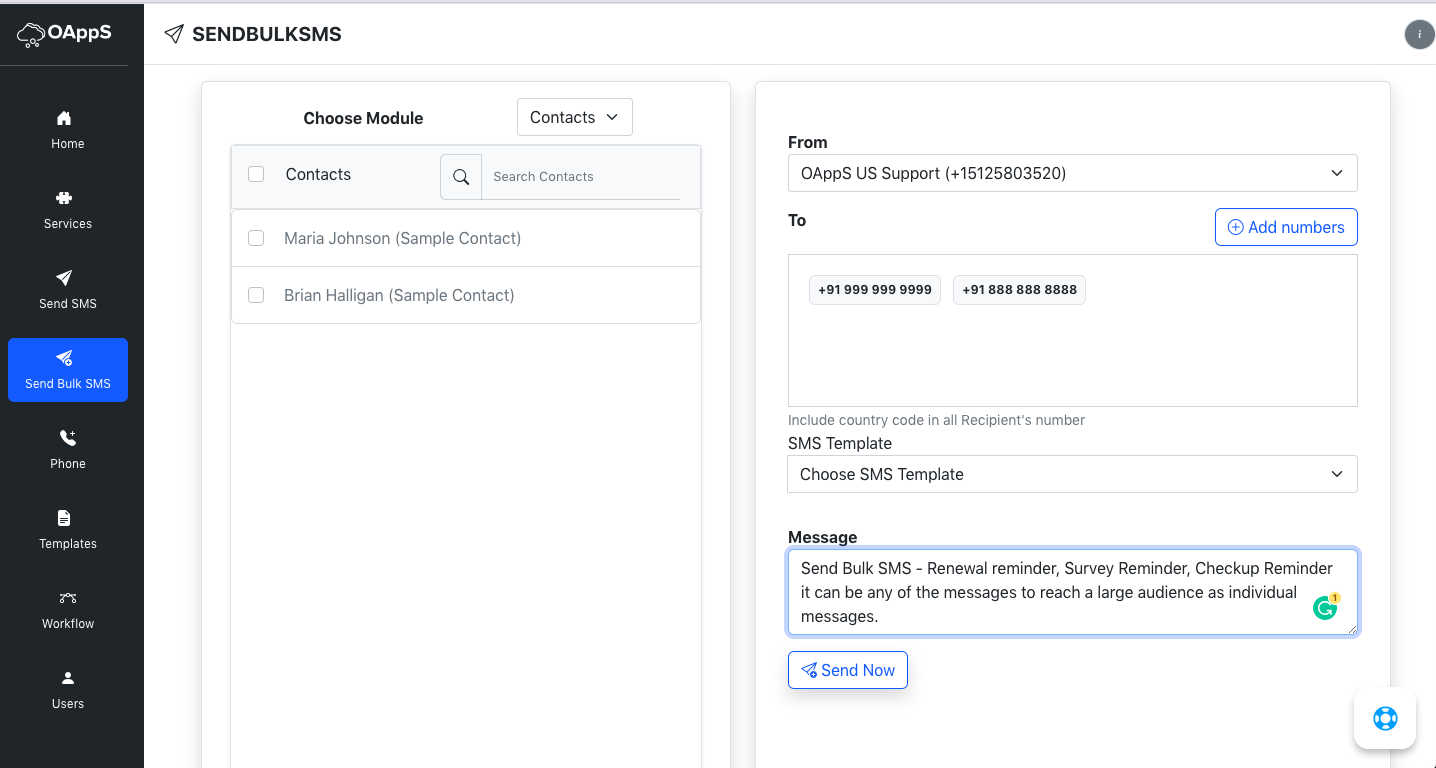The height and width of the screenshot is (768, 1436).
Task: Go to Send SMS page
Action: [x=68, y=290]
